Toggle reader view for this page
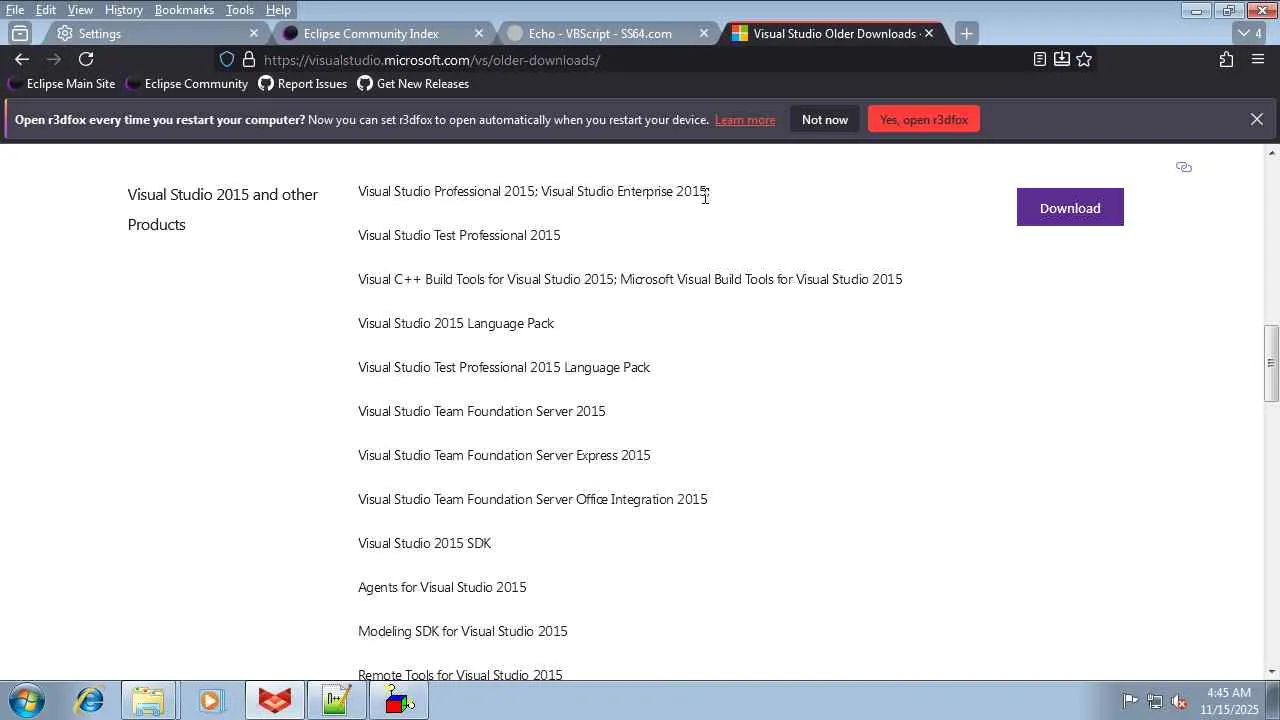This screenshot has height=720, width=1280. [1040, 60]
